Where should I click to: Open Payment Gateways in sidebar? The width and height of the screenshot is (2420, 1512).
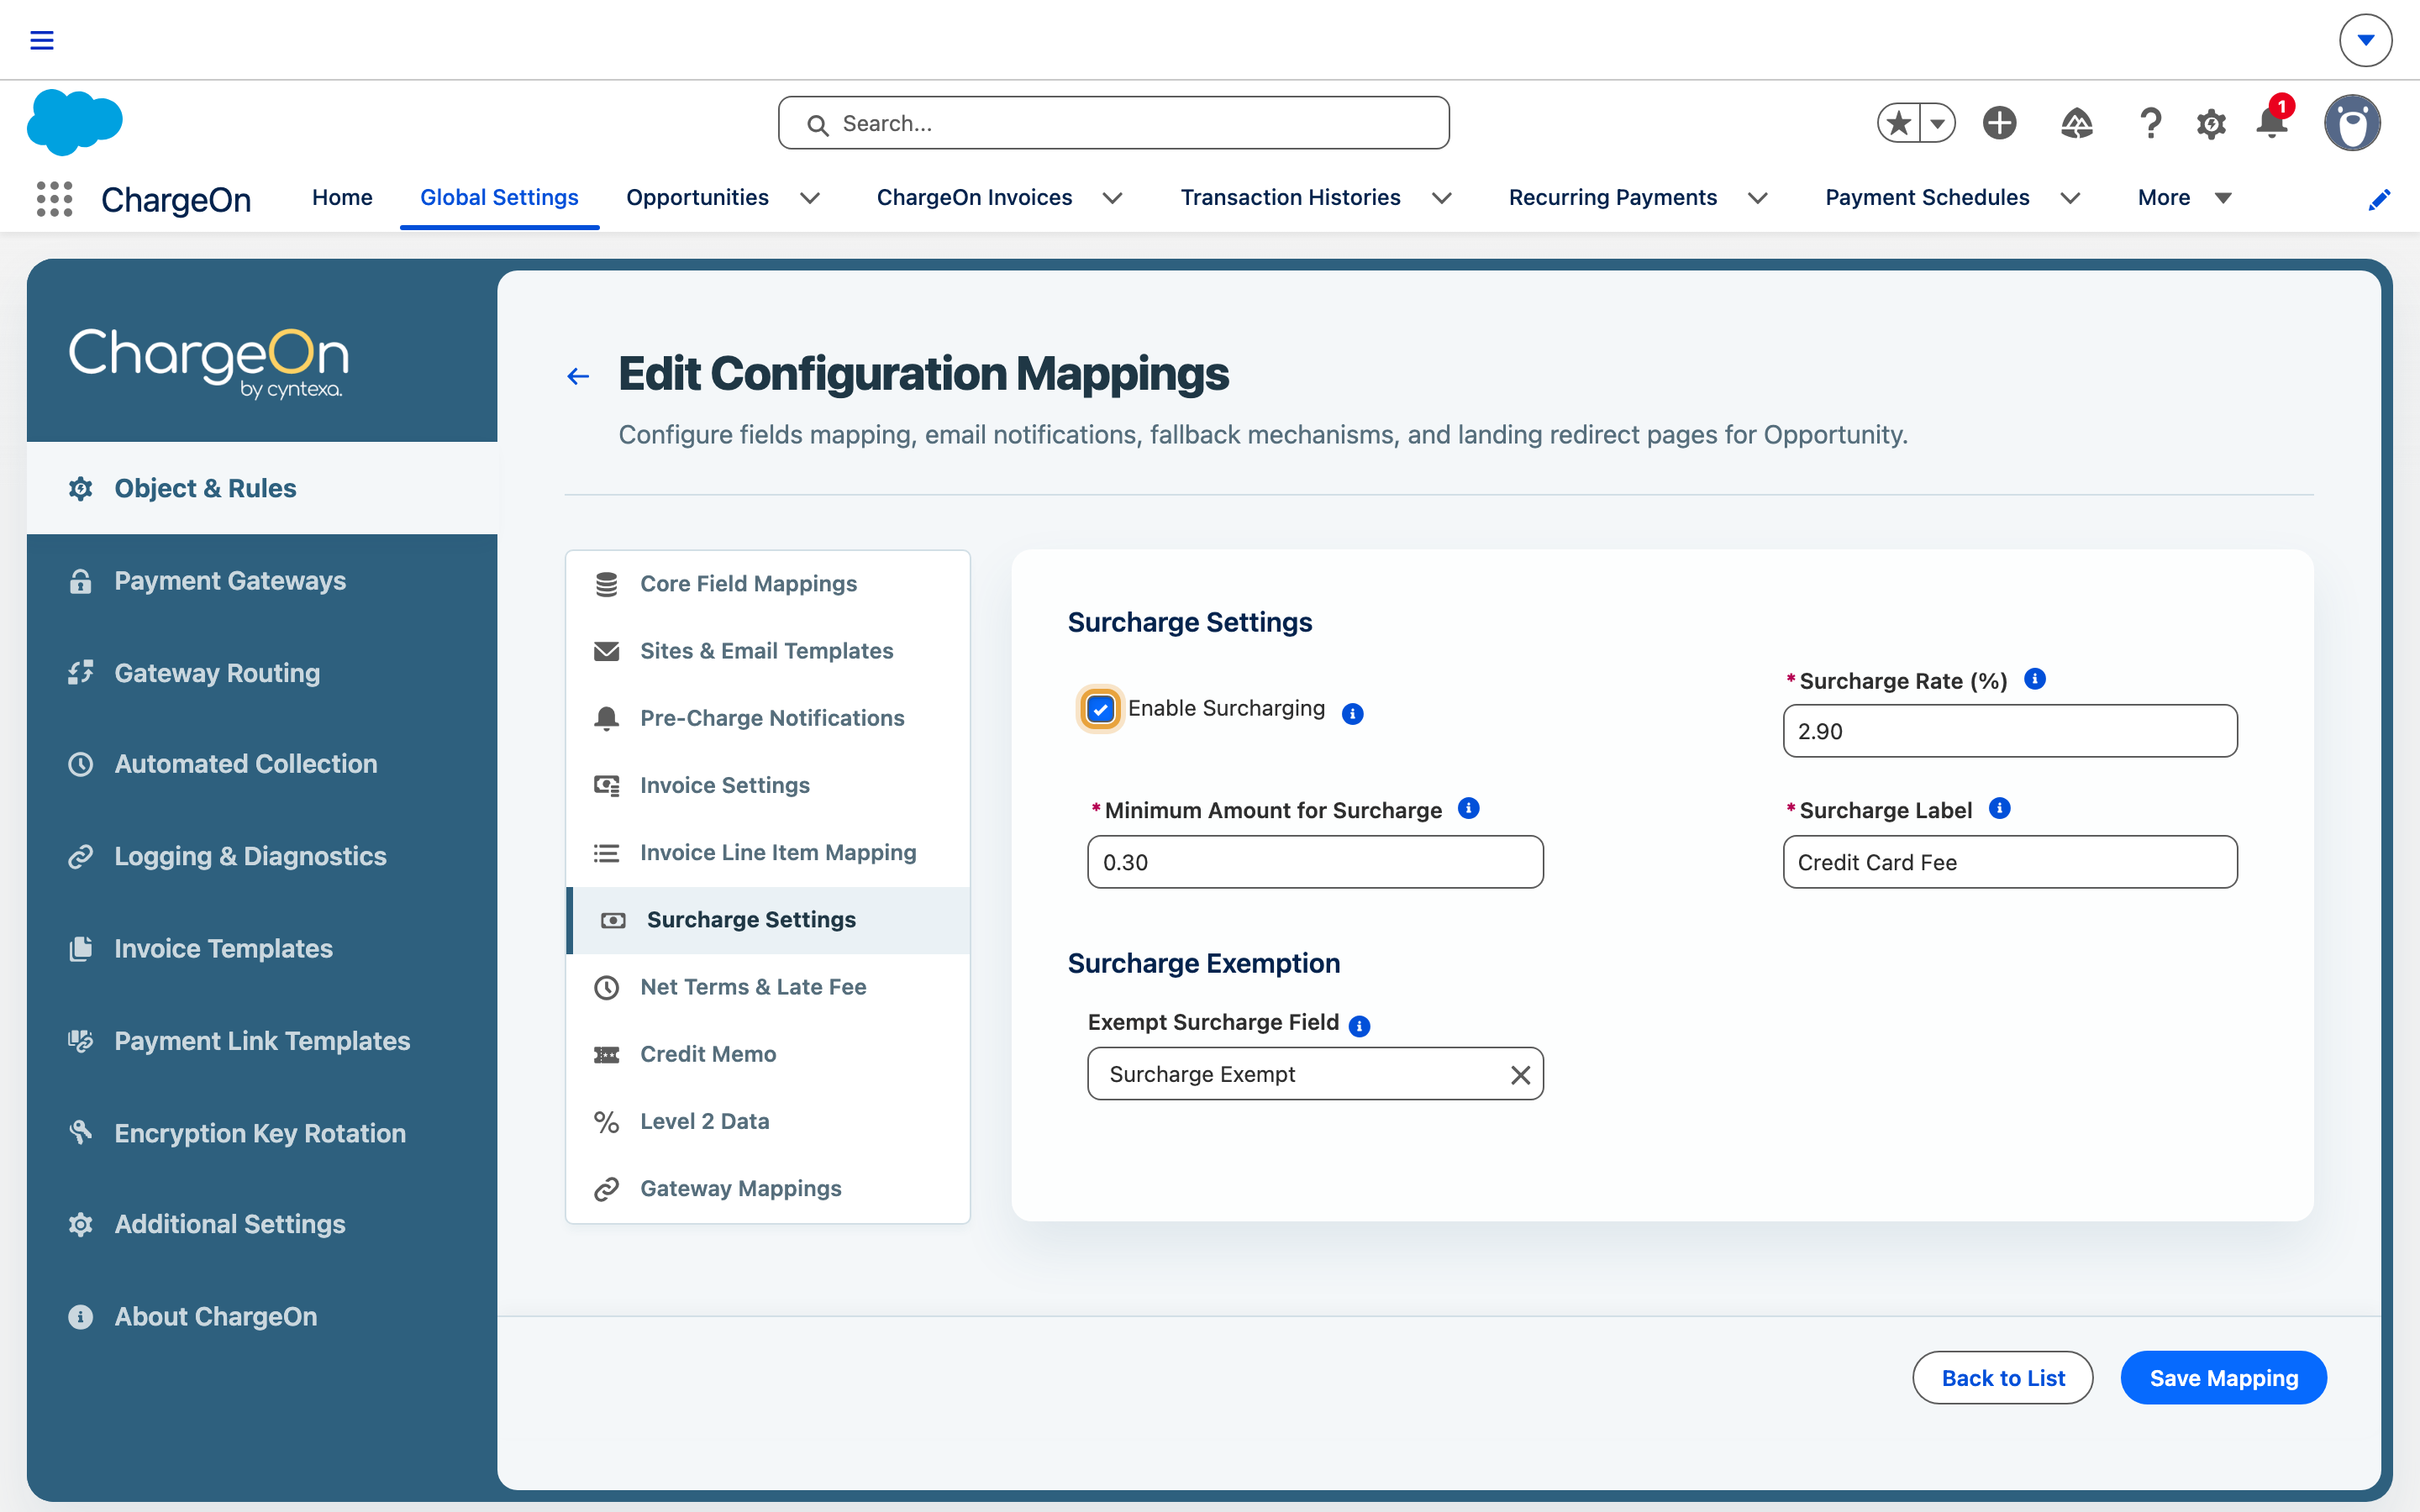262,580
